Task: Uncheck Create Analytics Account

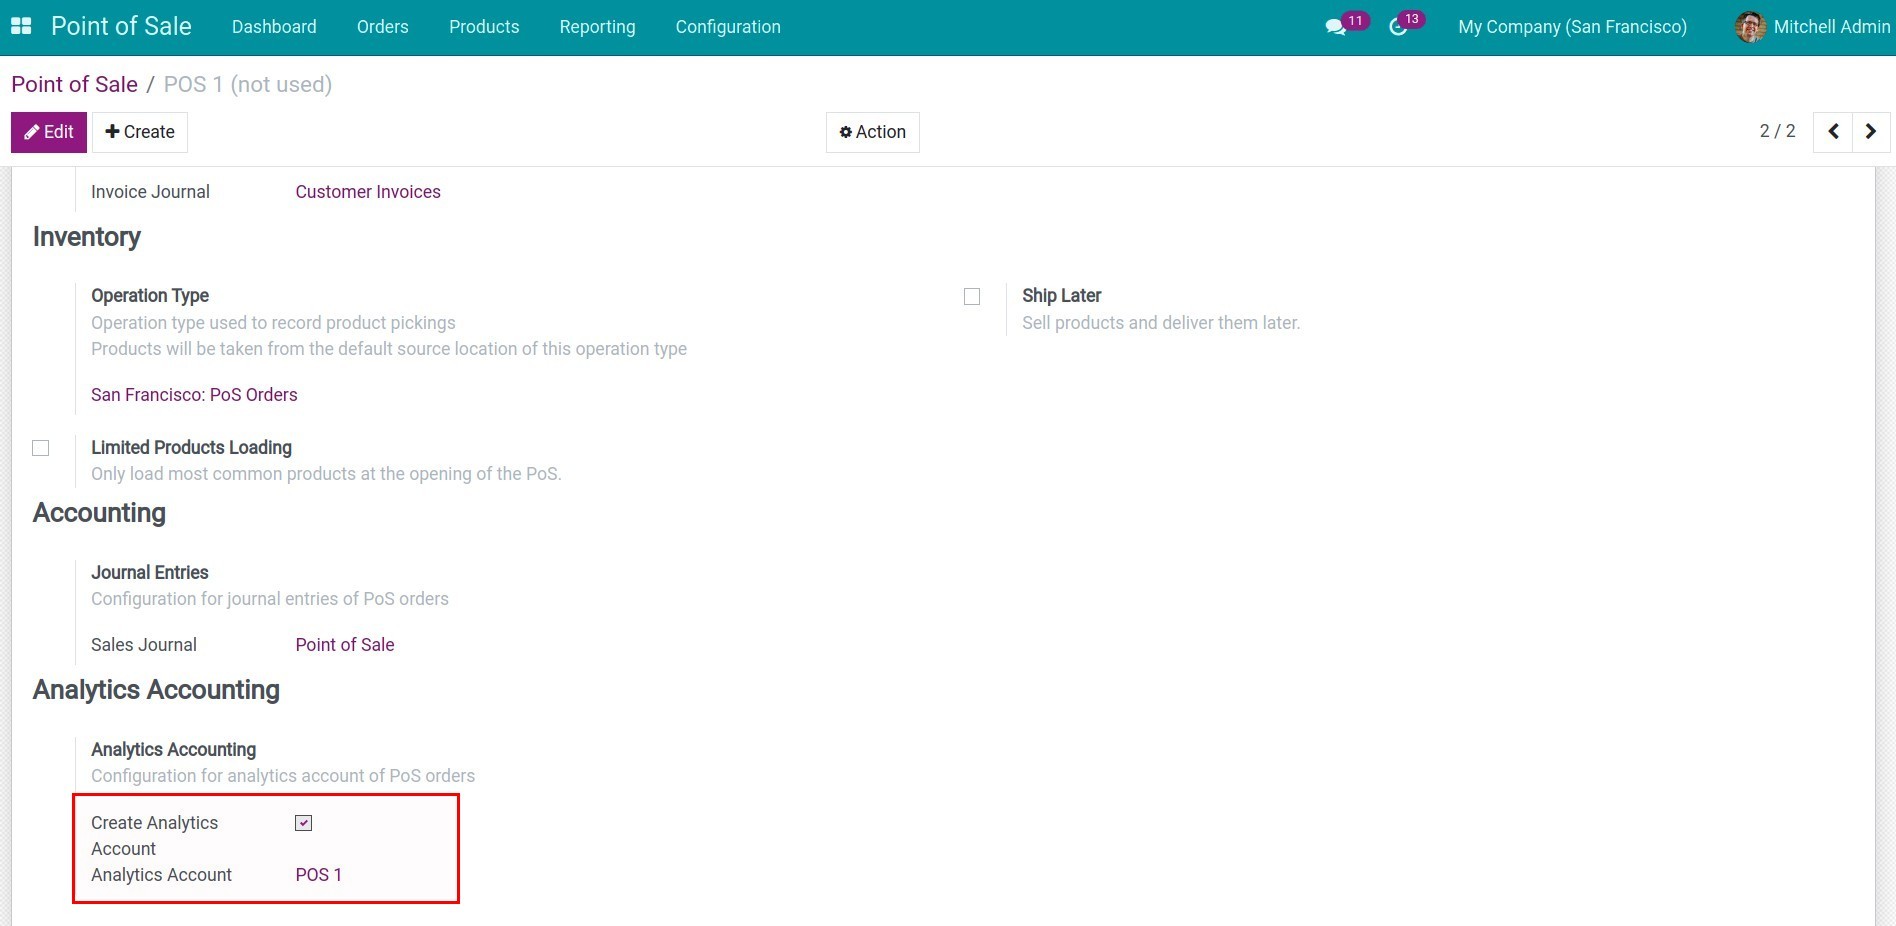Action: (x=303, y=822)
